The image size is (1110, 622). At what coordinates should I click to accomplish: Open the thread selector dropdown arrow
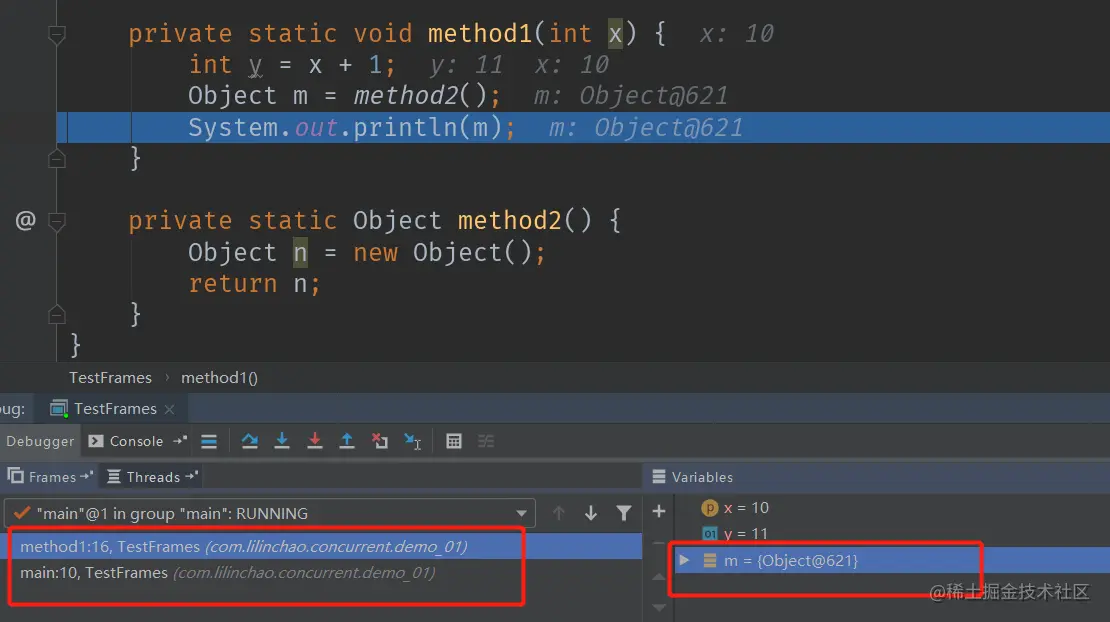(522, 514)
